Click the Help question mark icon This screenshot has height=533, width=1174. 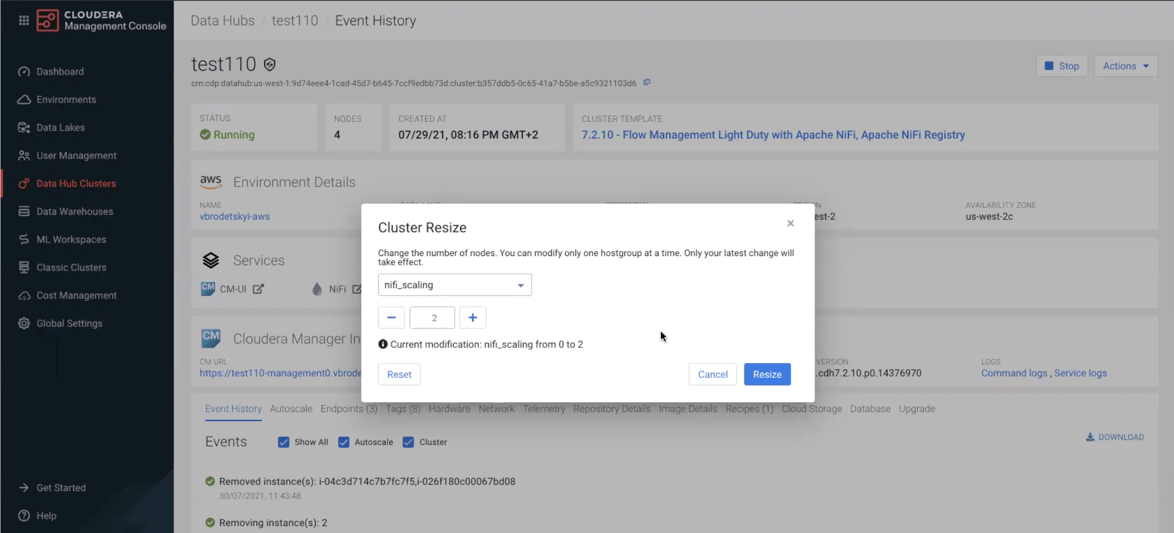click(x=24, y=516)
